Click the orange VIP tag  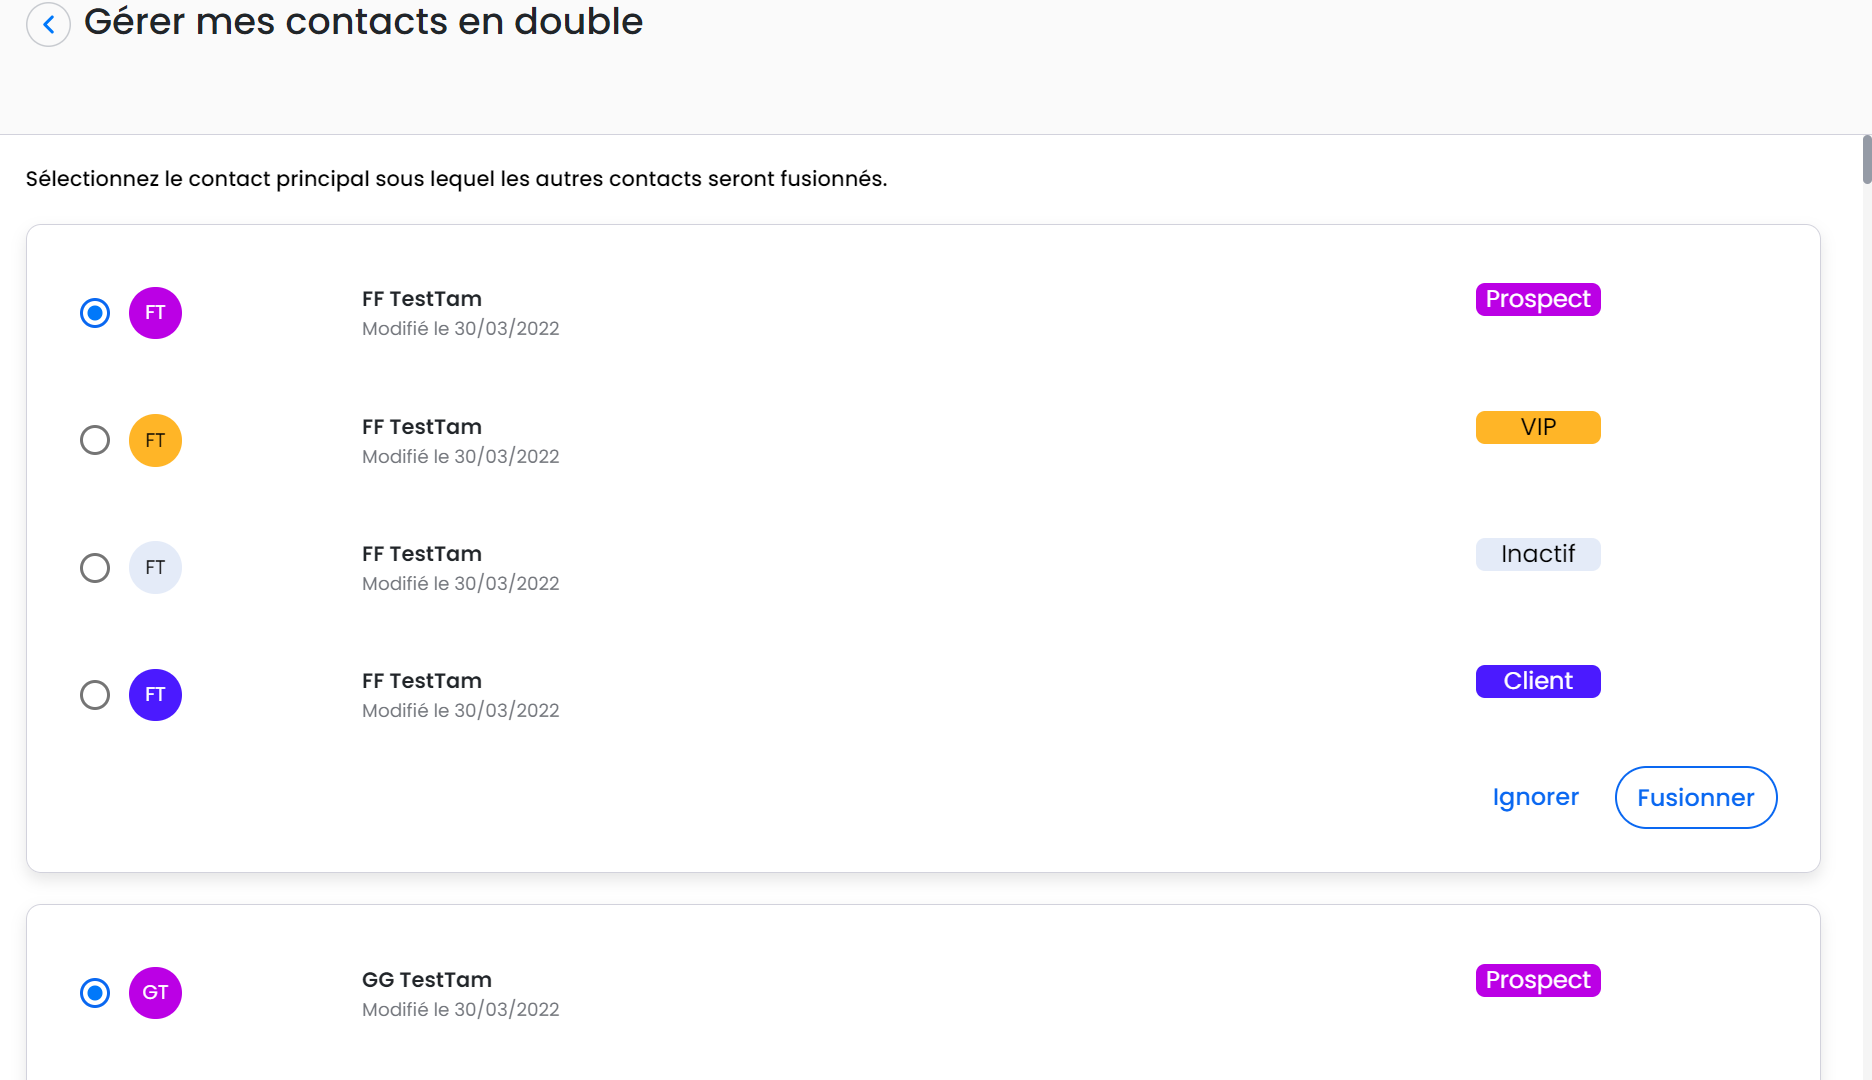click(1538, 427)
